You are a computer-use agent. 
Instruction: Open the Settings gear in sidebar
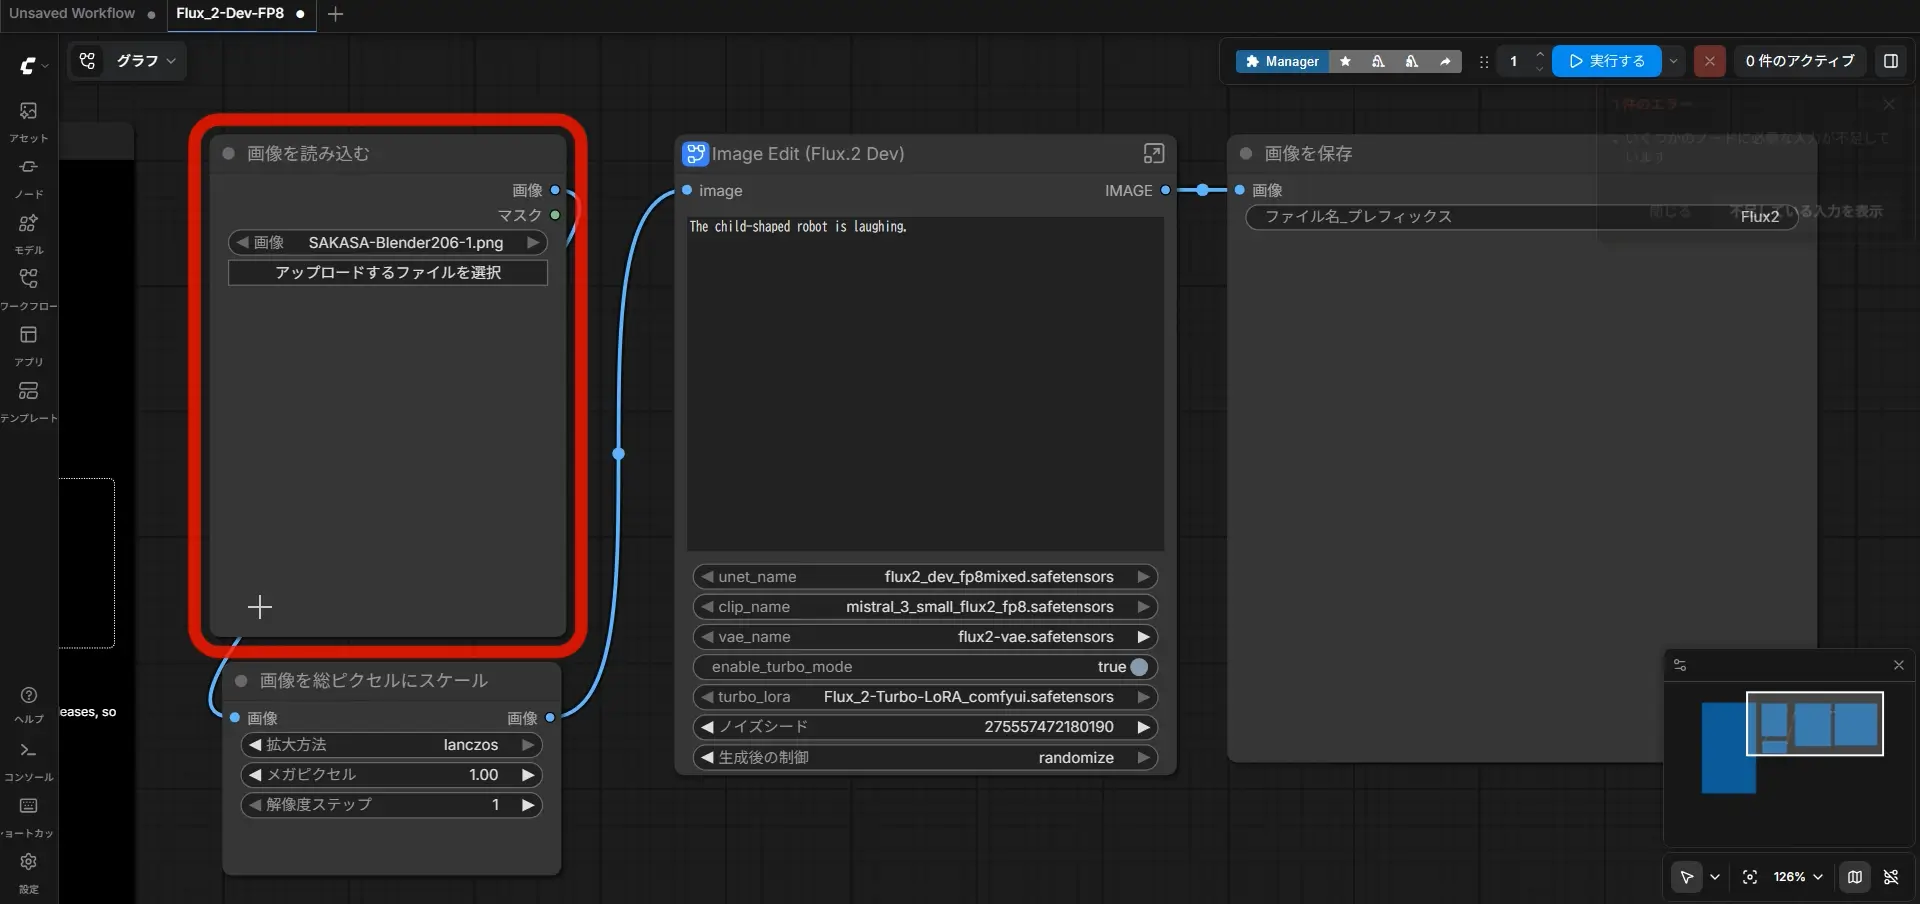pos(28,862)
